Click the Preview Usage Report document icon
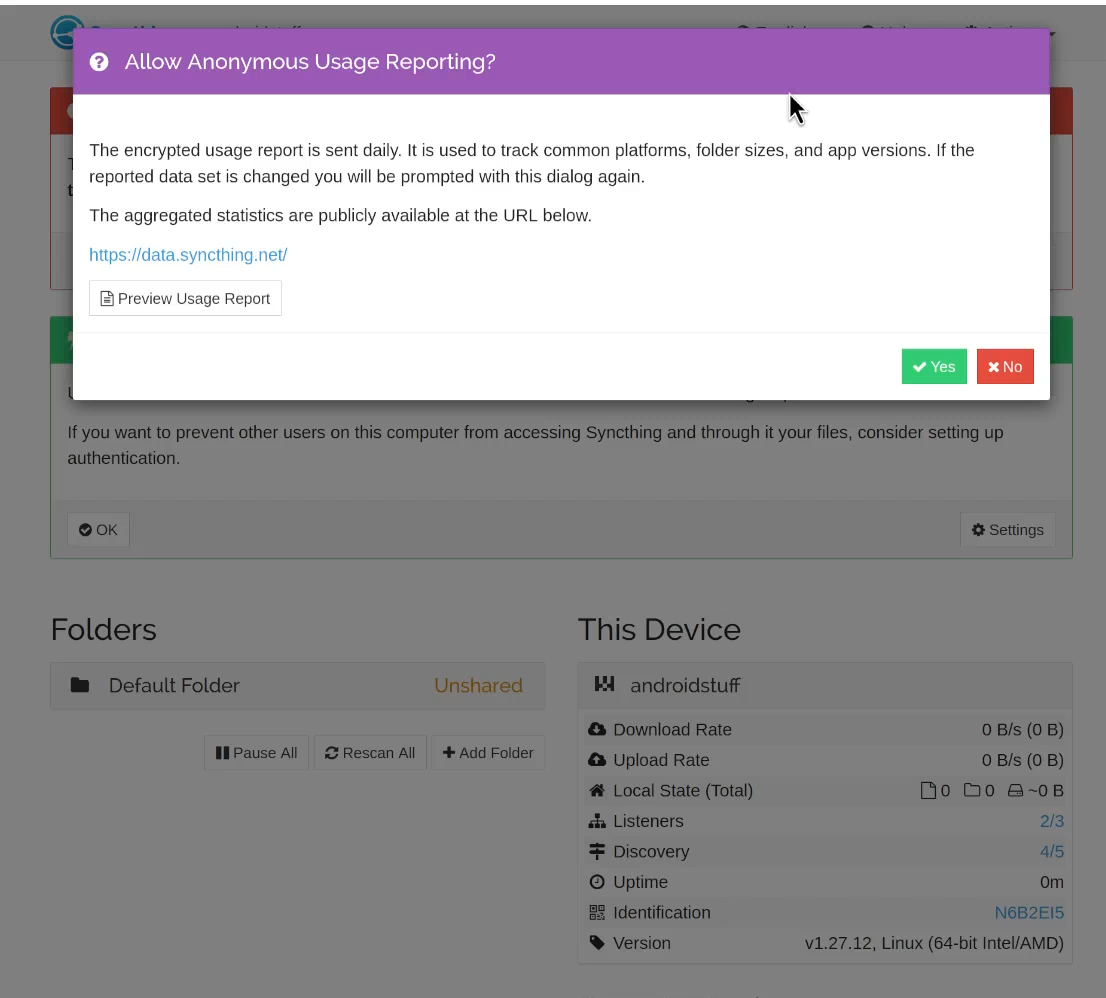 107,299
